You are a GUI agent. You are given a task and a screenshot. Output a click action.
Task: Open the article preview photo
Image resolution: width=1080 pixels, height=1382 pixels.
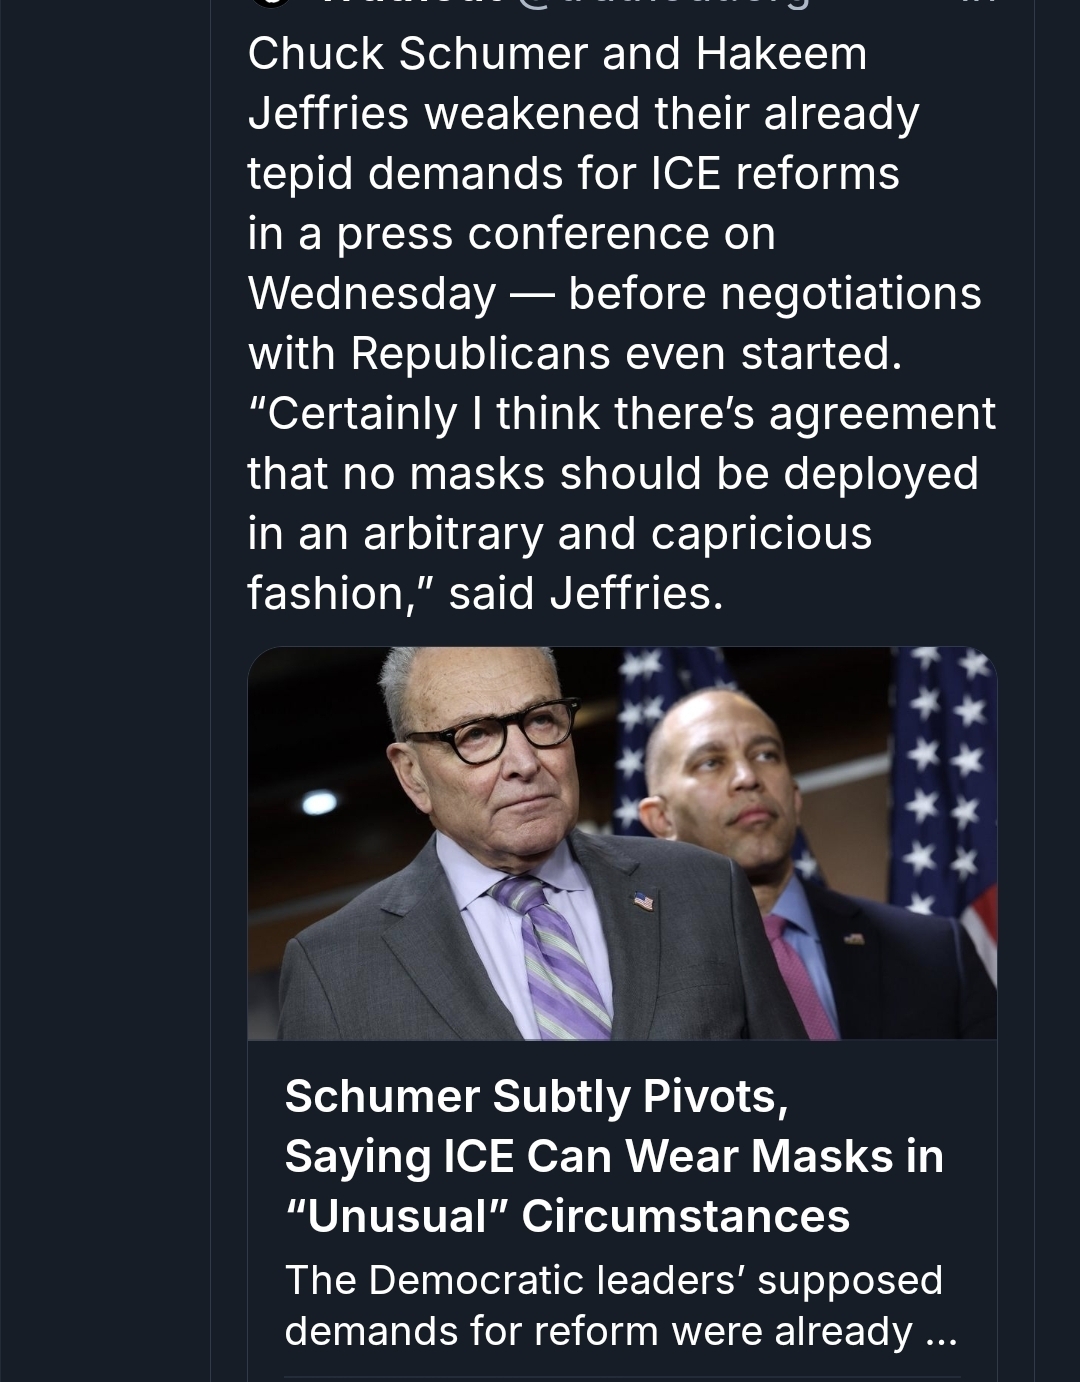tap(622, 843)
